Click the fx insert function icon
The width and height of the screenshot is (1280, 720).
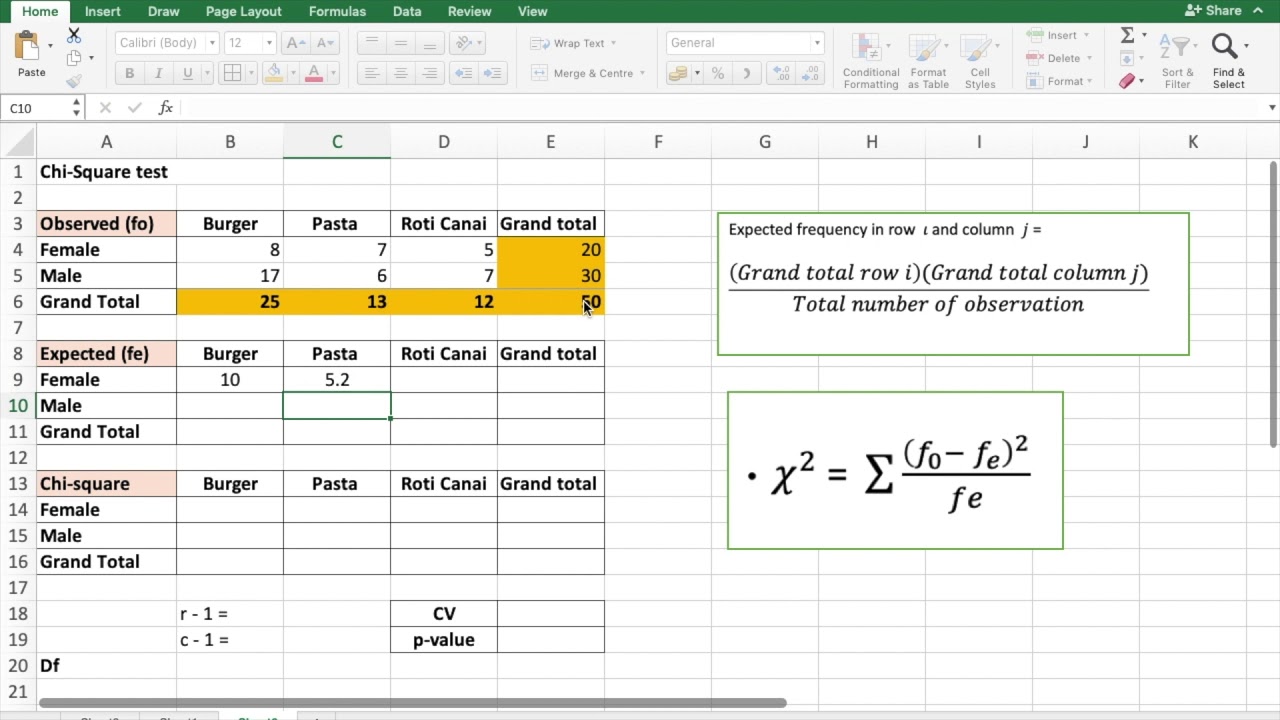[166, 108]
